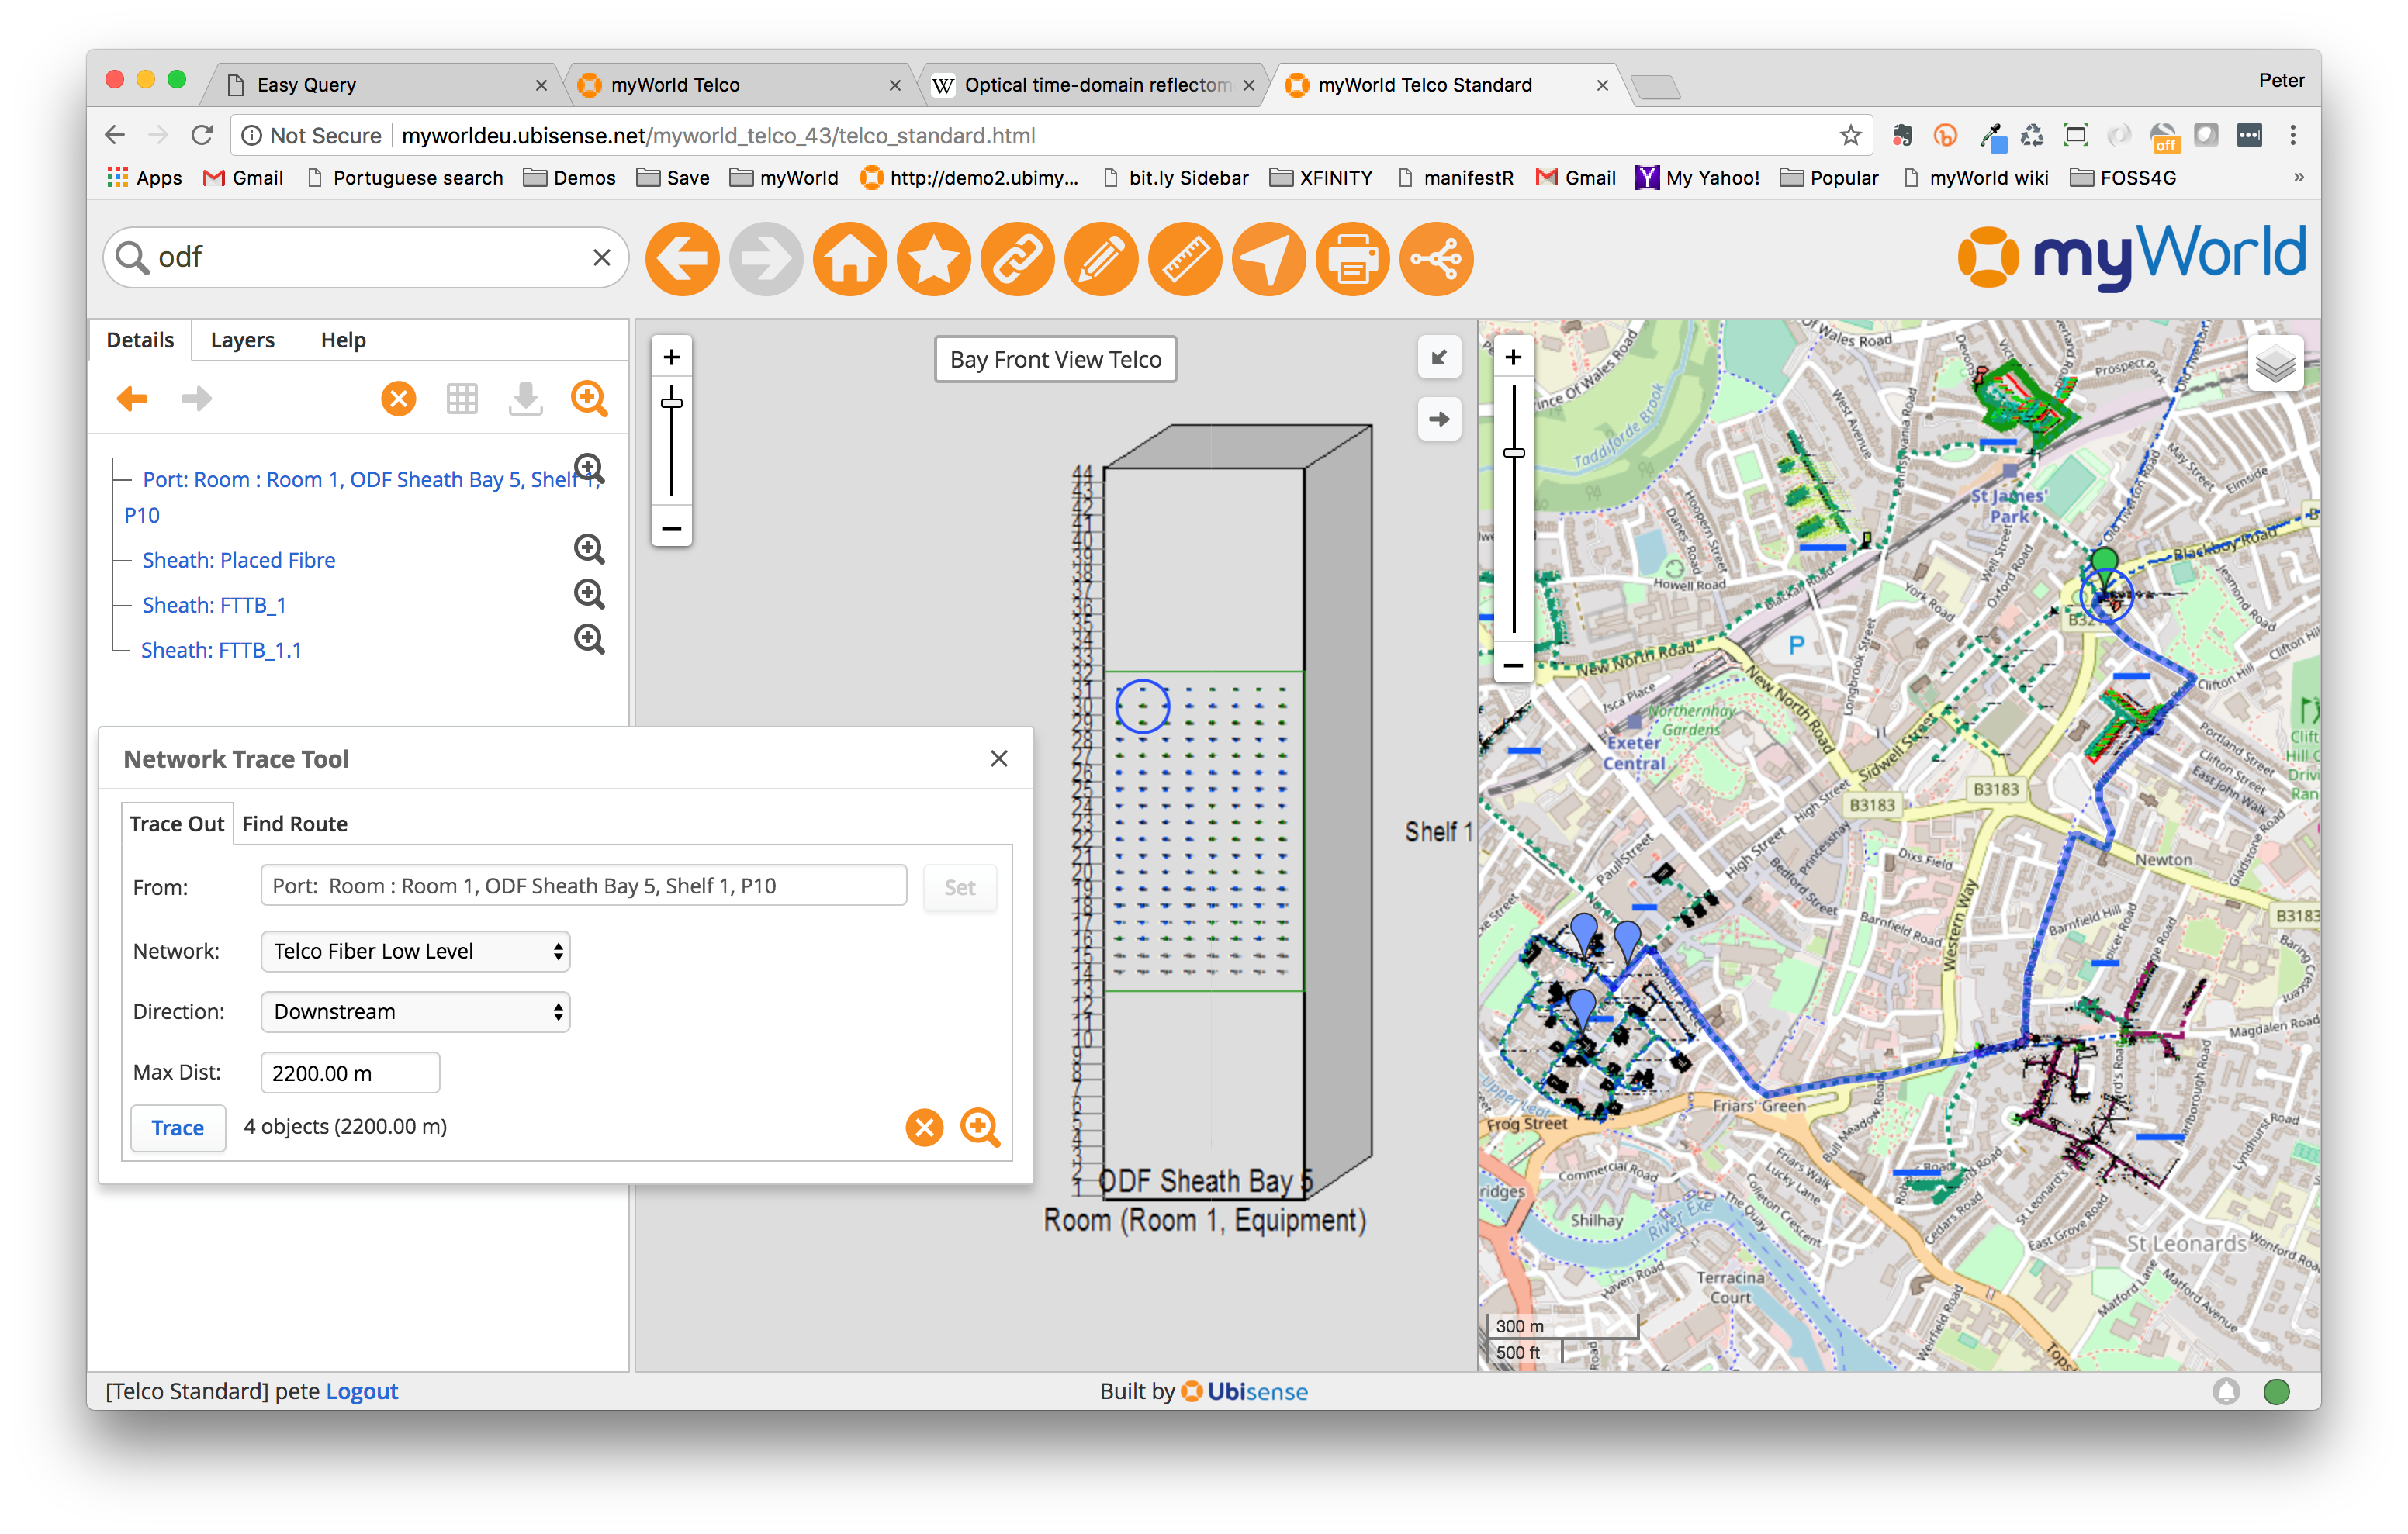The height and width of the screenshot is (1534, 2408).
Task: Open map layers switcher on map
Action: [2275, 364]
